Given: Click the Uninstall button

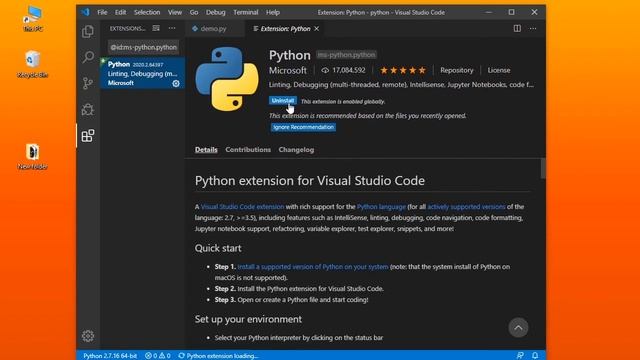Looking at the screenshot, I should point(282,100).
